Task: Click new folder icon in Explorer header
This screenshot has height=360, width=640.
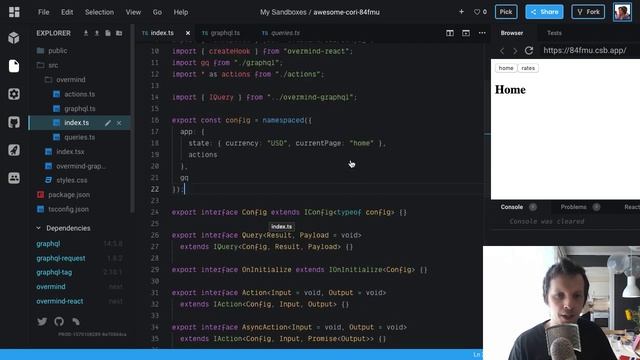Action: pos(119,33)
